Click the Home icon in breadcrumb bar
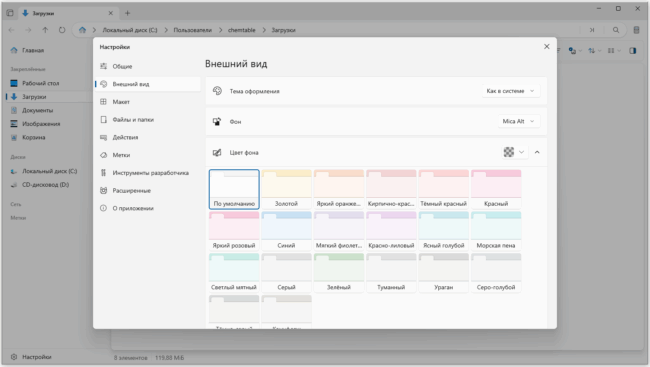 coord(82,30)
